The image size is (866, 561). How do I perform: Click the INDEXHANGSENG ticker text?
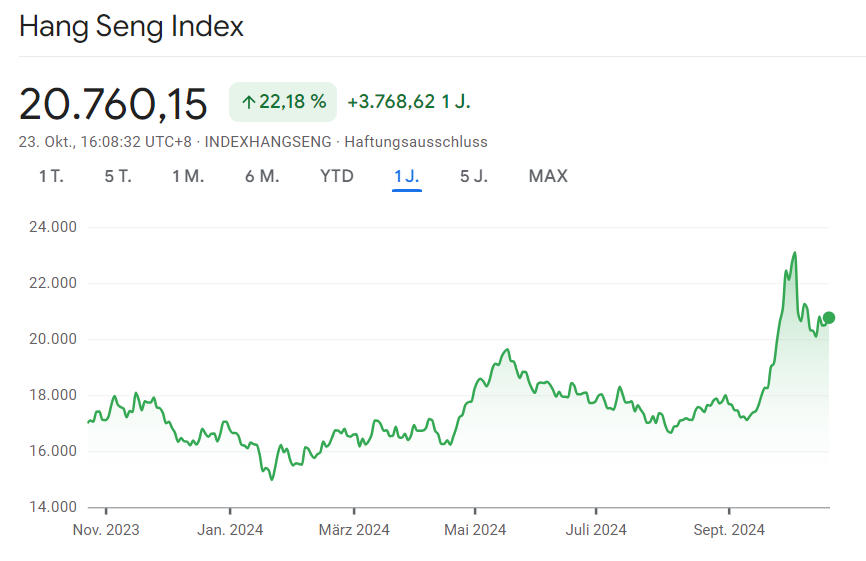pos(268,142)
